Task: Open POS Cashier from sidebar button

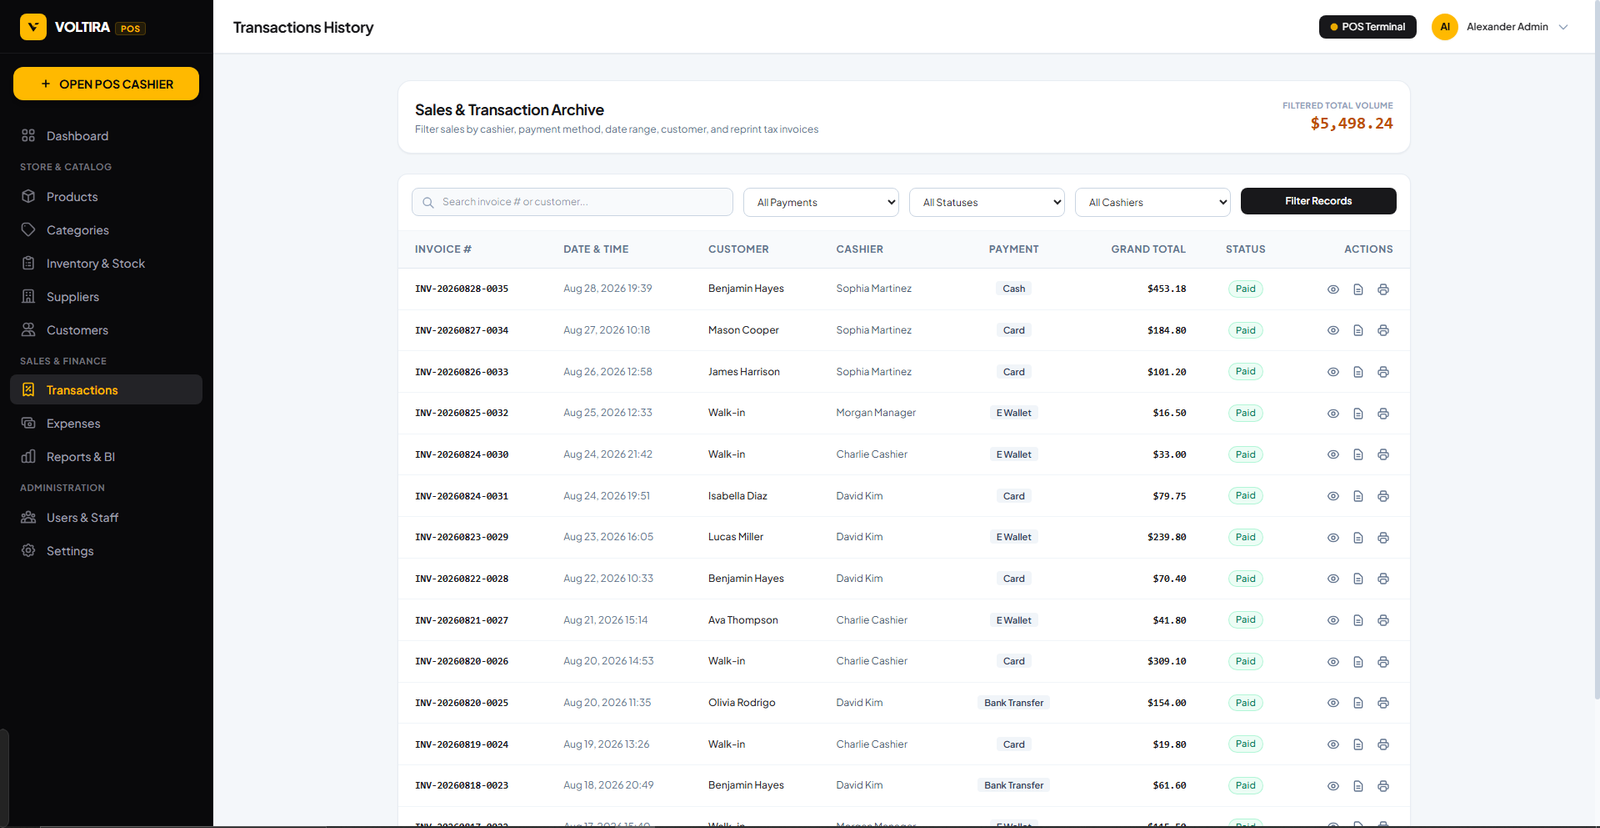Action: pyautogui.click(x=106, y=84)
